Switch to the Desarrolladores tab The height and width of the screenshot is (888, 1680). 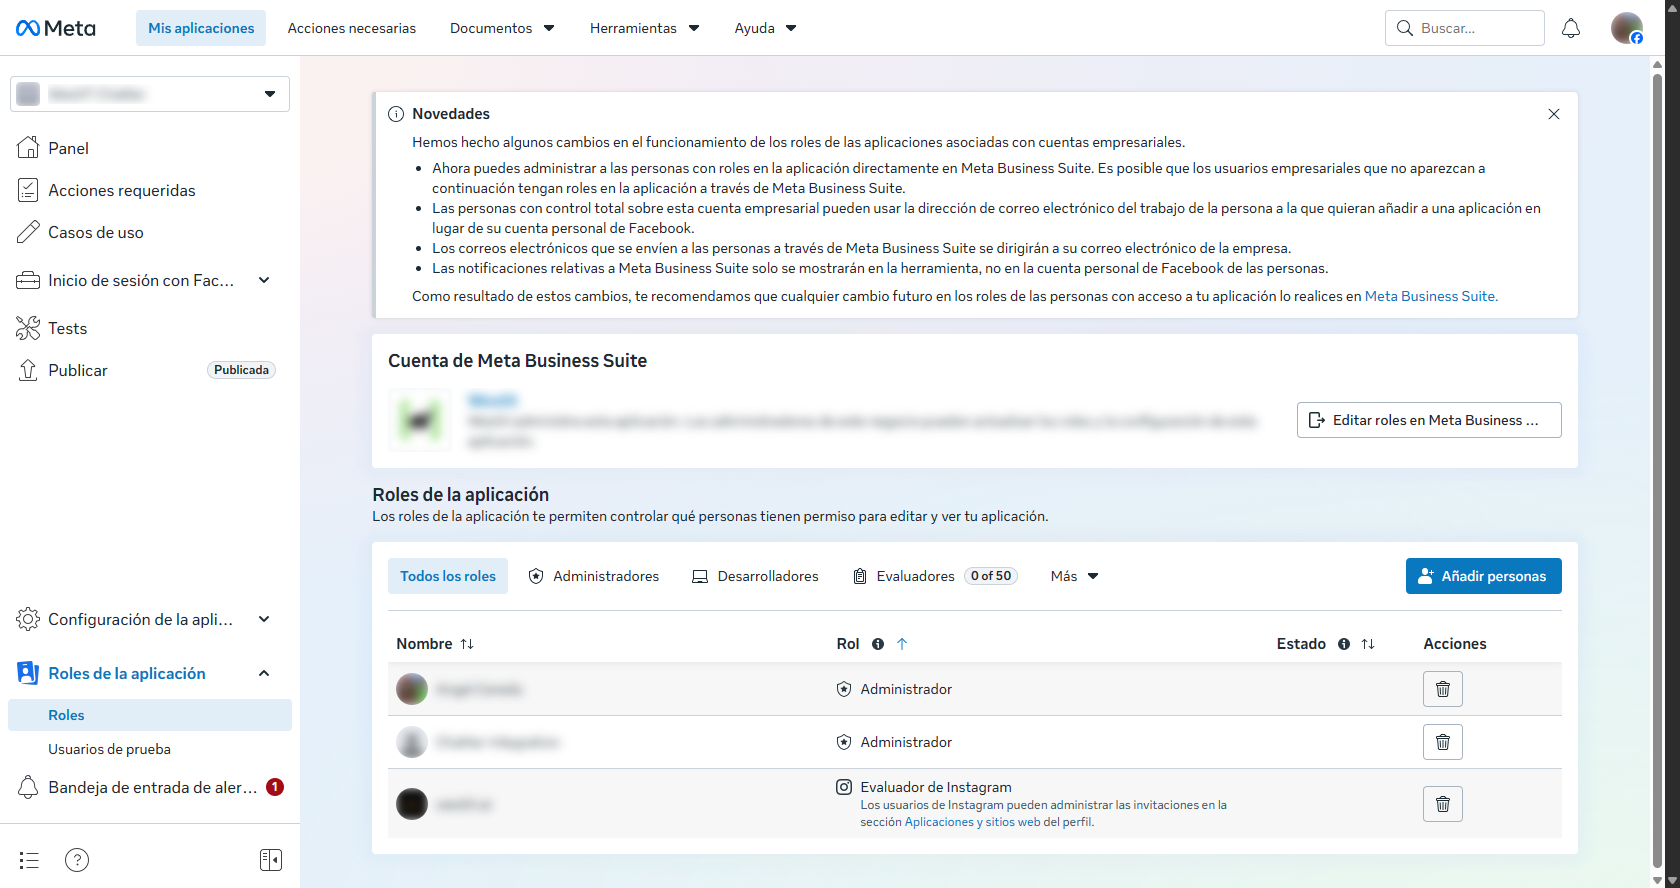point(756,576)
